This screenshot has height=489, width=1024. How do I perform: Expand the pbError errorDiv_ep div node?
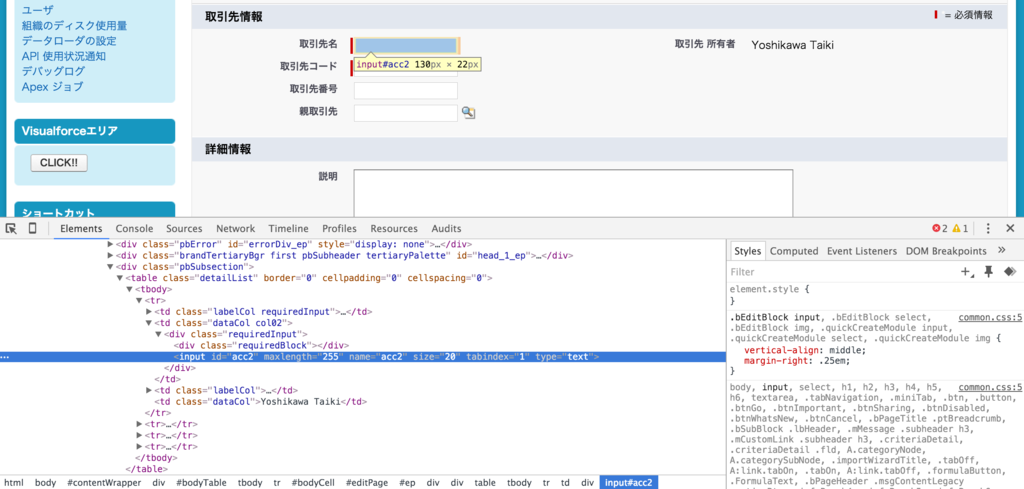110,244
